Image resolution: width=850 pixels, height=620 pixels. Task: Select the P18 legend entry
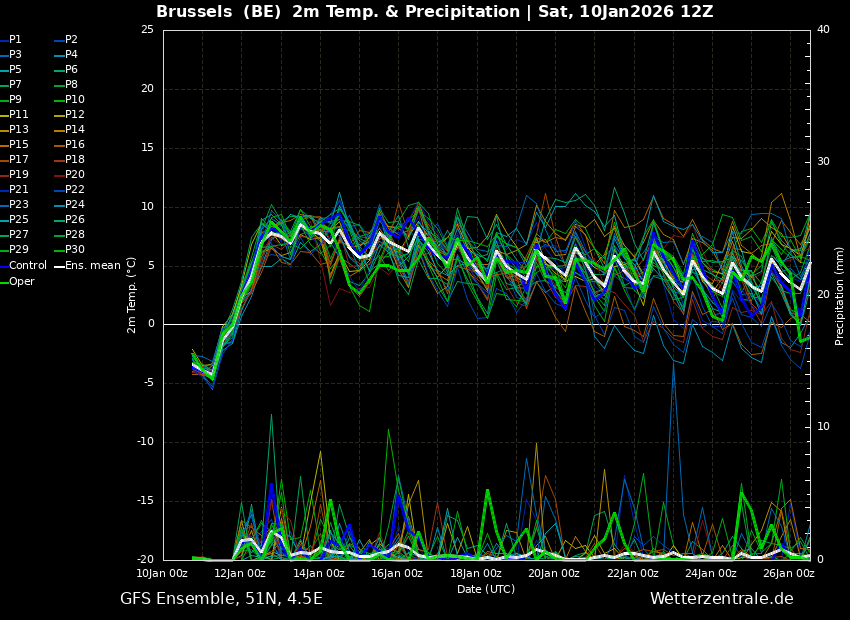[75, 159]
